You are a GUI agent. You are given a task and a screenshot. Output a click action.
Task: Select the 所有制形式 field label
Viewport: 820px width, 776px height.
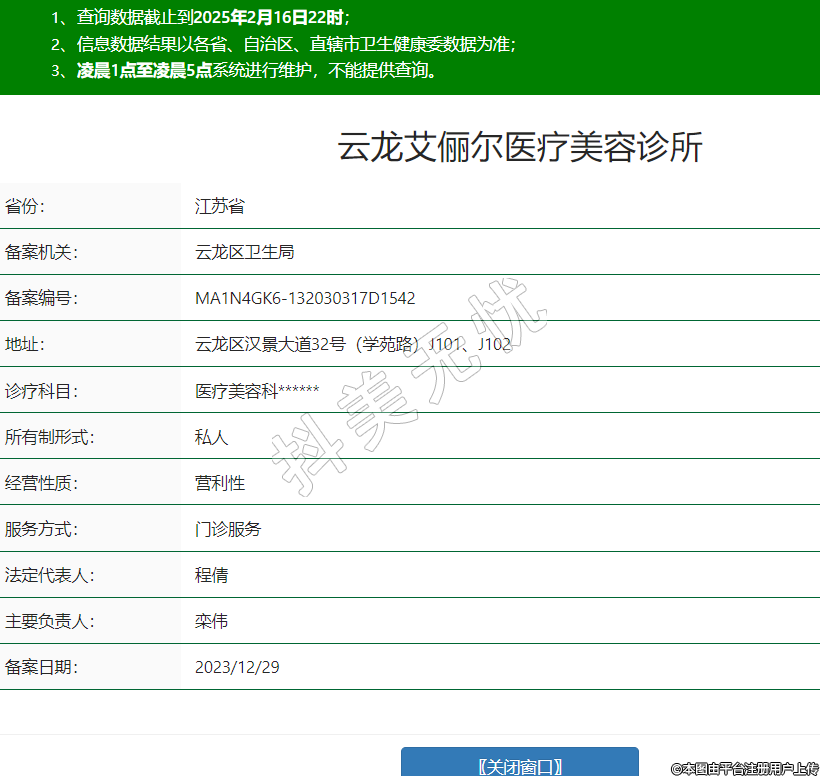click(49, 437)
